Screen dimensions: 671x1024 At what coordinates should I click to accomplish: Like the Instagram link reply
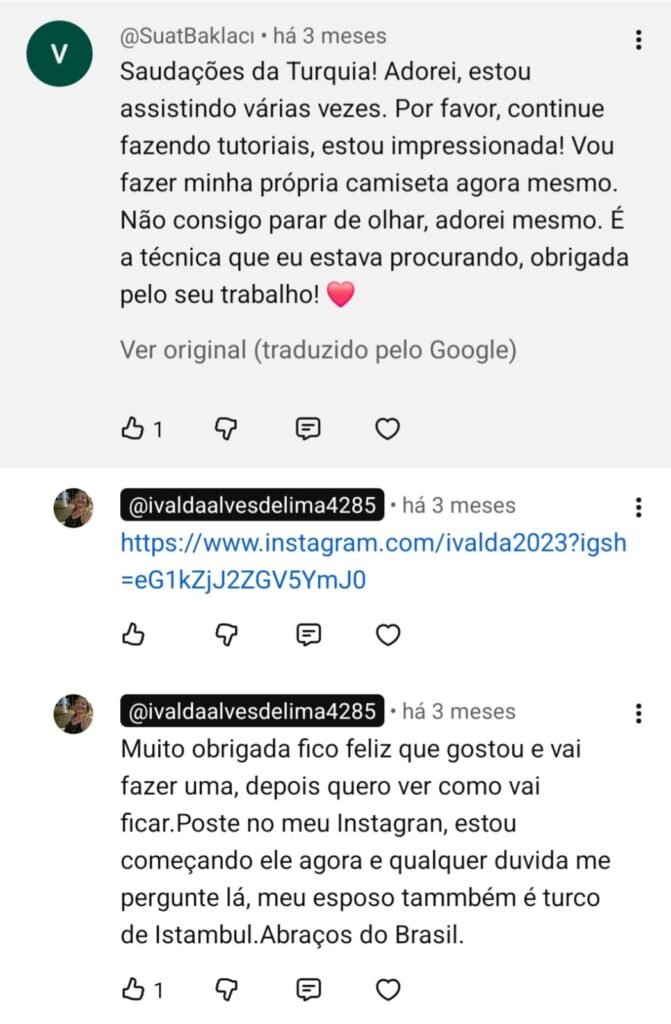(x=134, y=635)
